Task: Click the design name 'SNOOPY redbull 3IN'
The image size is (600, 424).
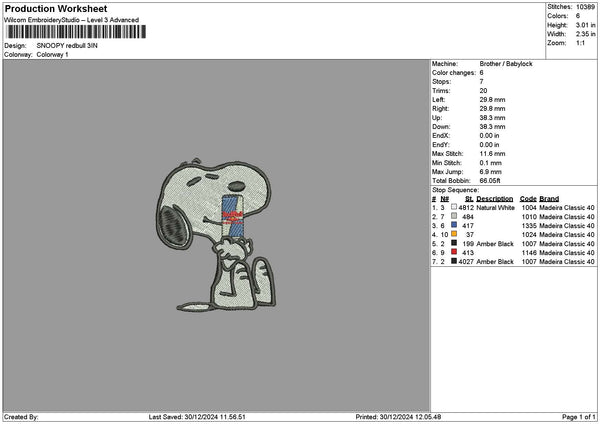Action: tap(67, 46)
